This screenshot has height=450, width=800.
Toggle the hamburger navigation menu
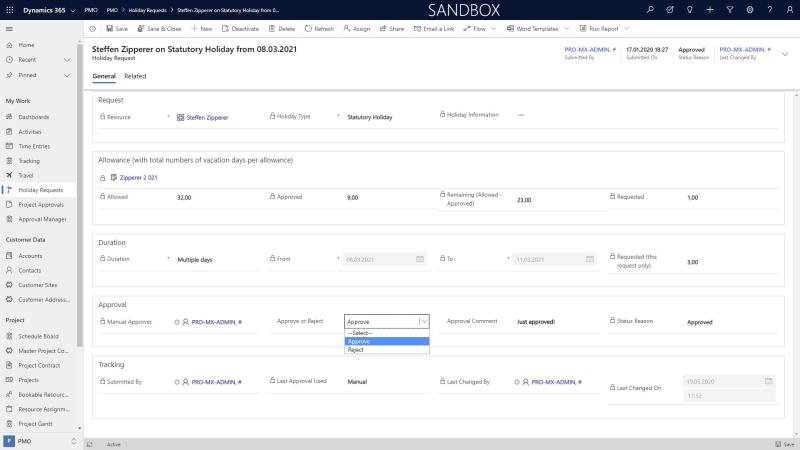9,29
